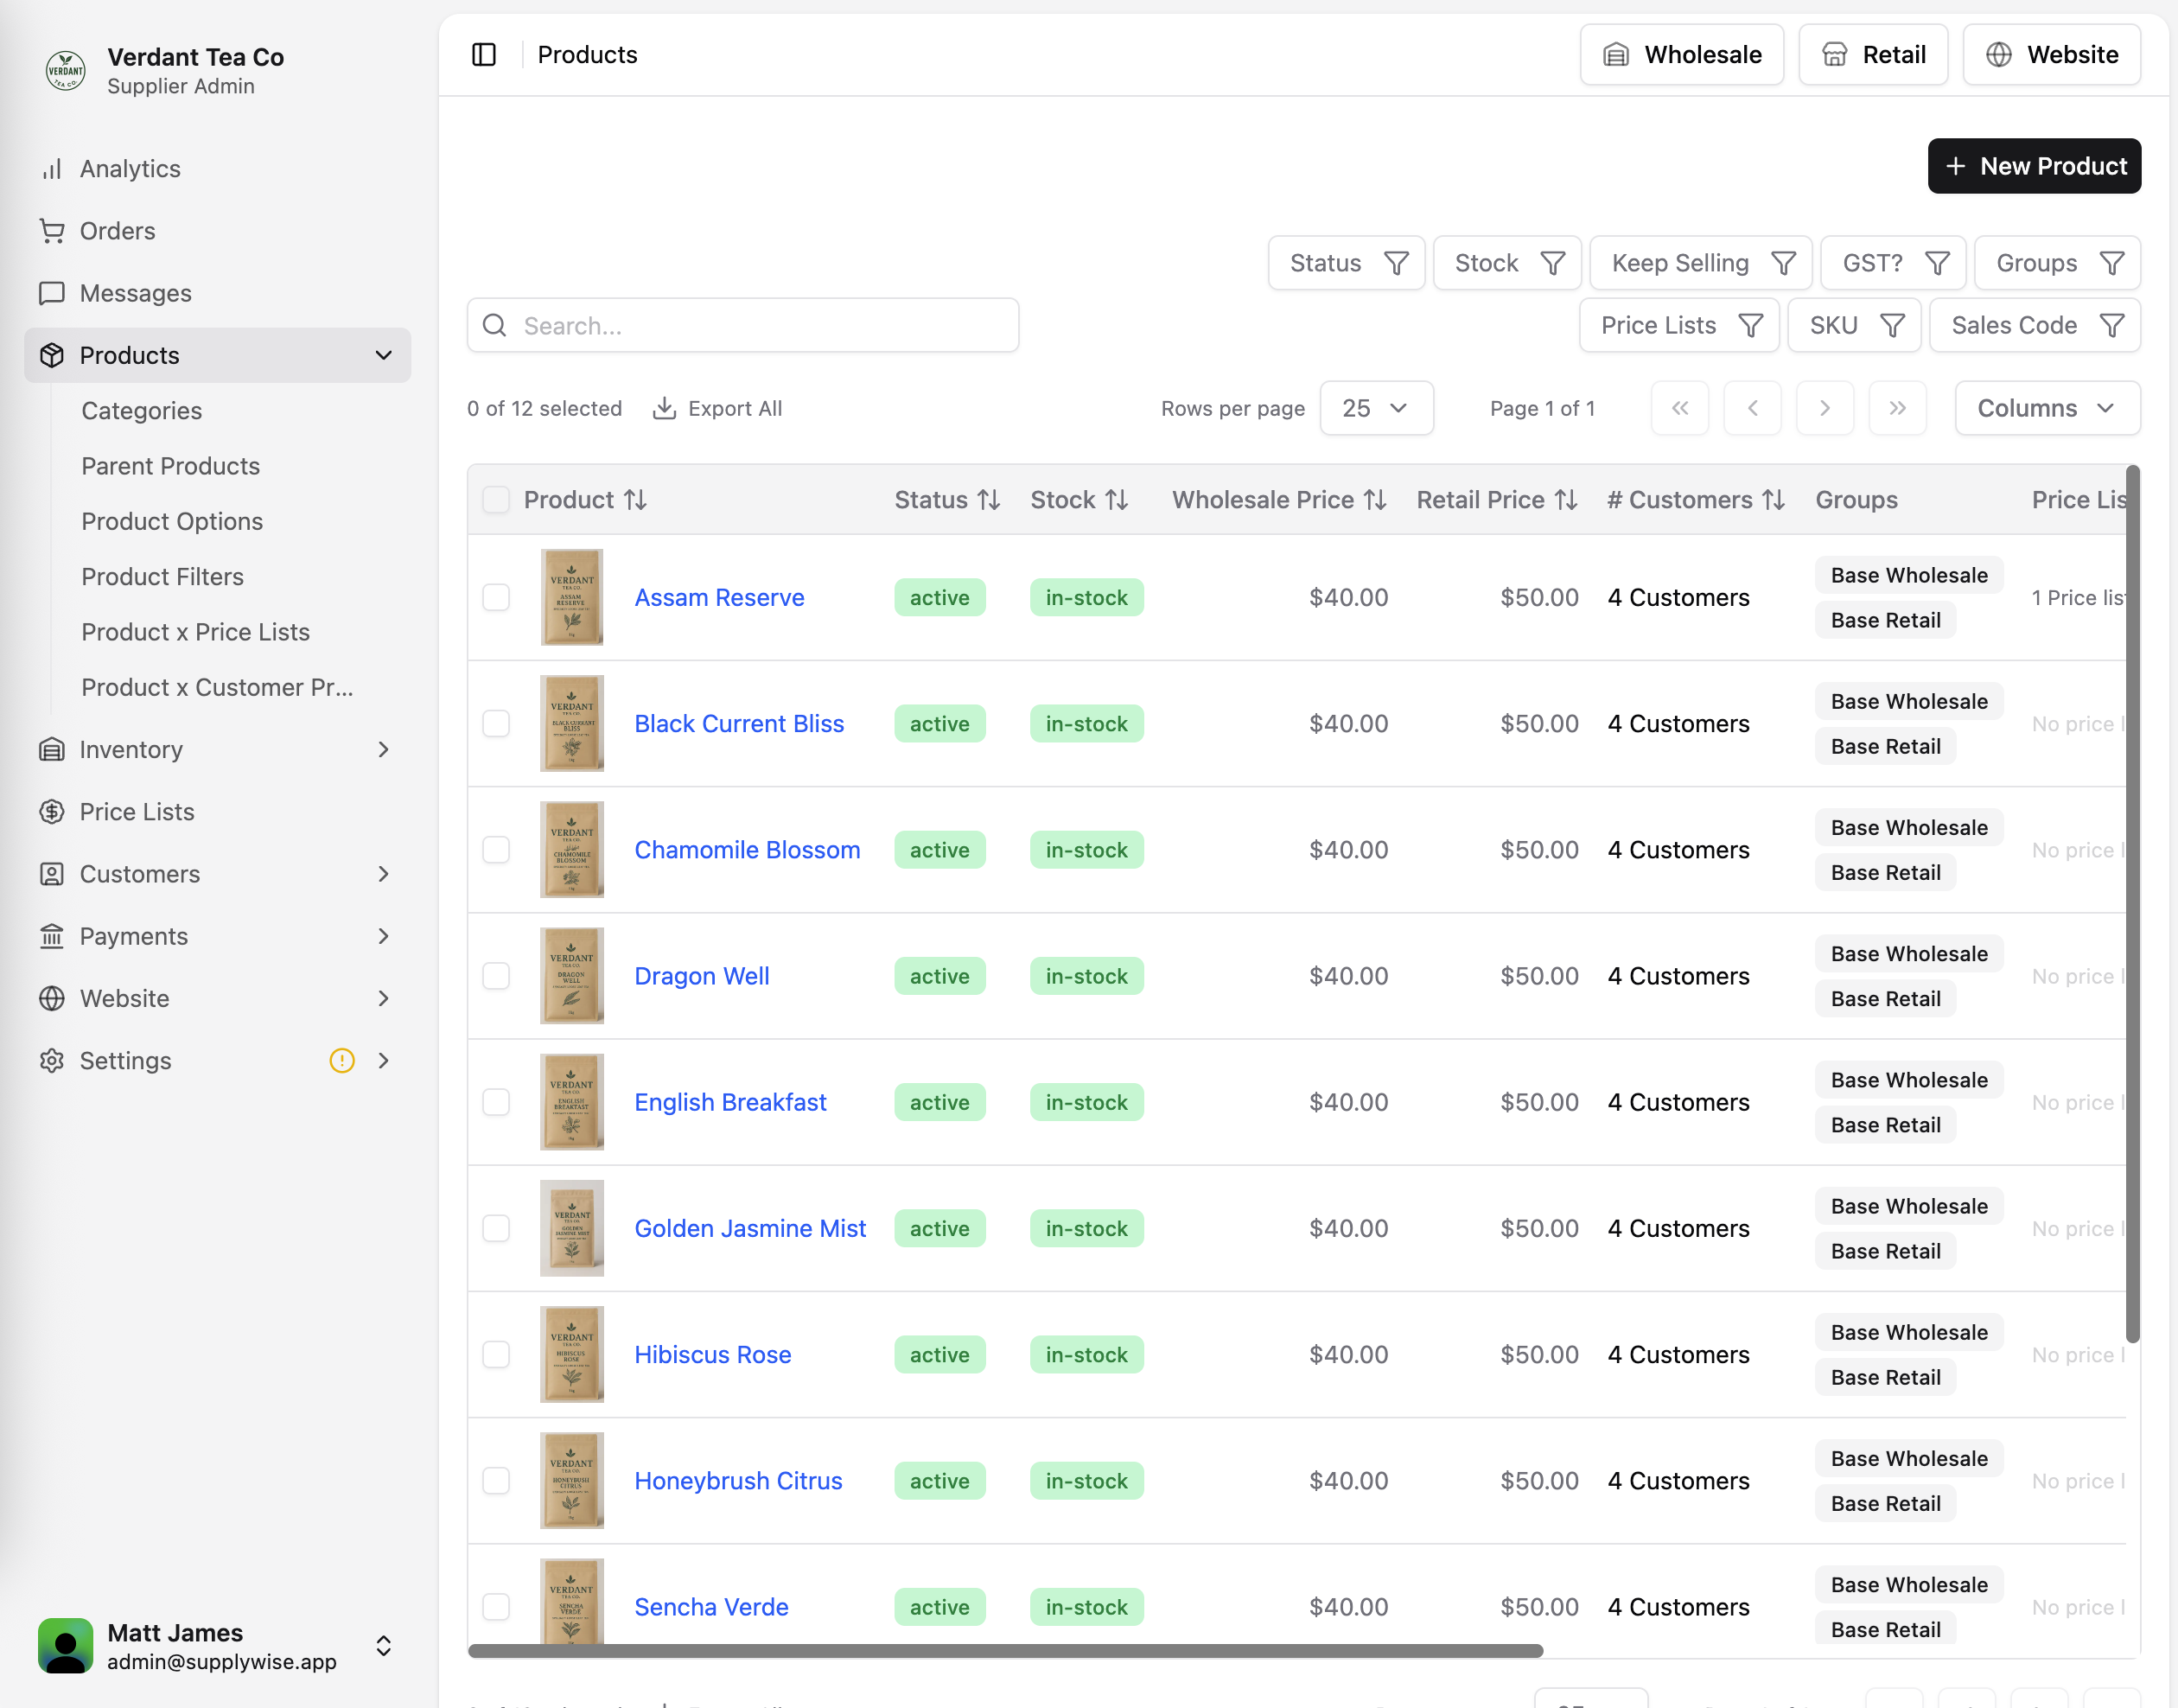Screen dimensions: 2178x1708
Task: Check the select-all checkbox in table header
Action: 495,499
